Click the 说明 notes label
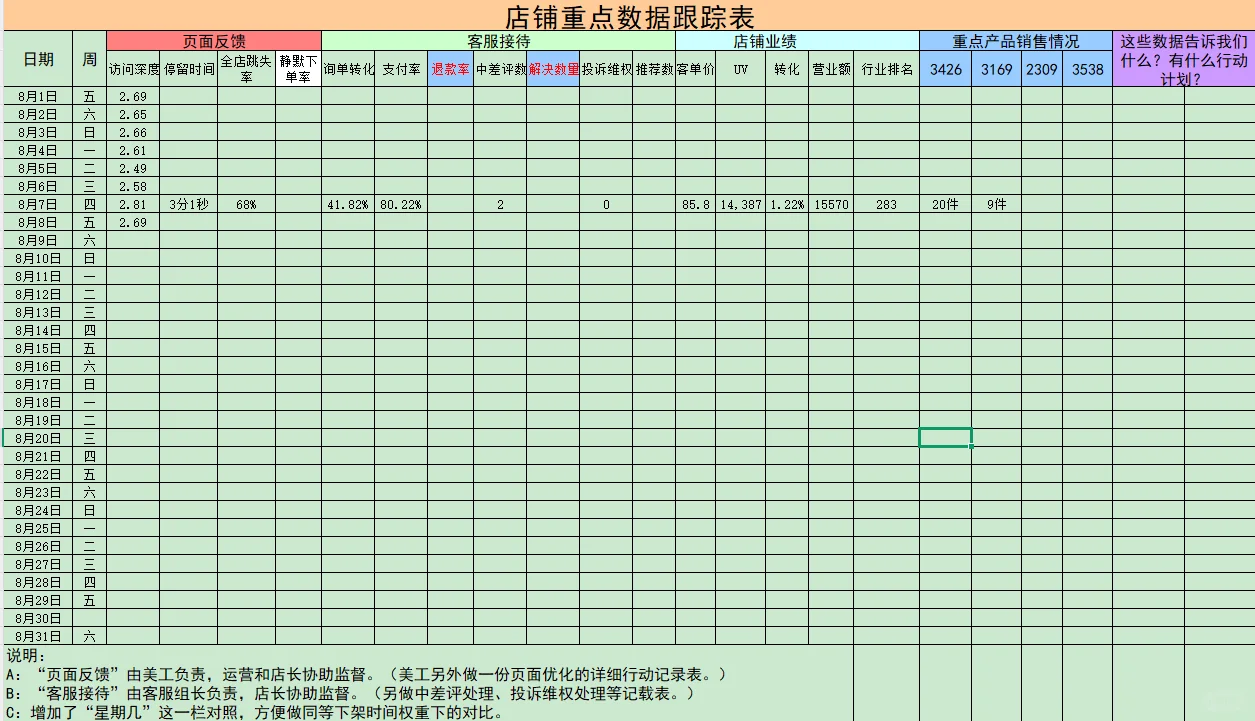 tap(26, 655)
